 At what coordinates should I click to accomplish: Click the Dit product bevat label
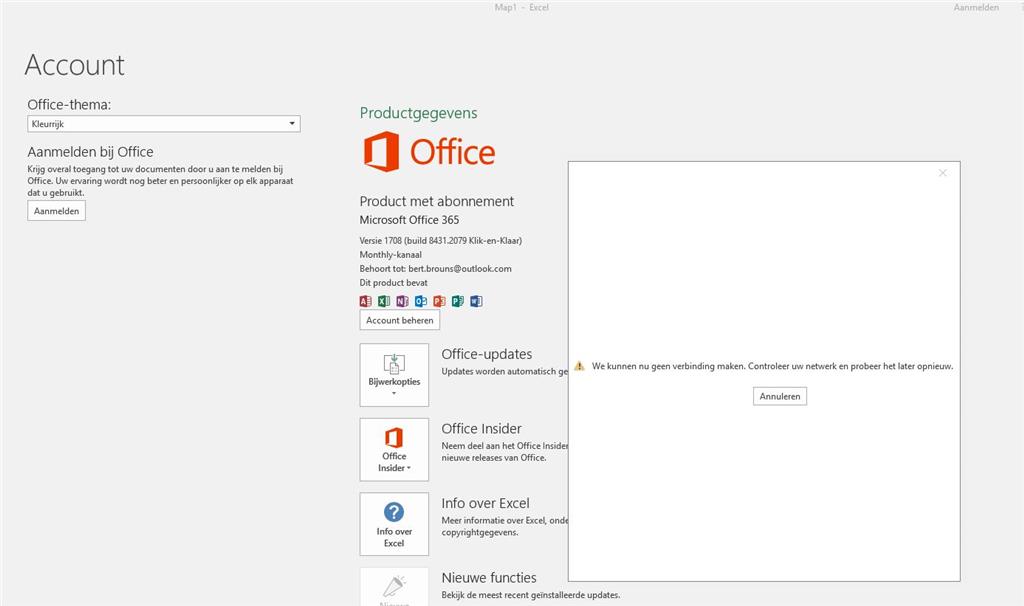coord(394,283)
